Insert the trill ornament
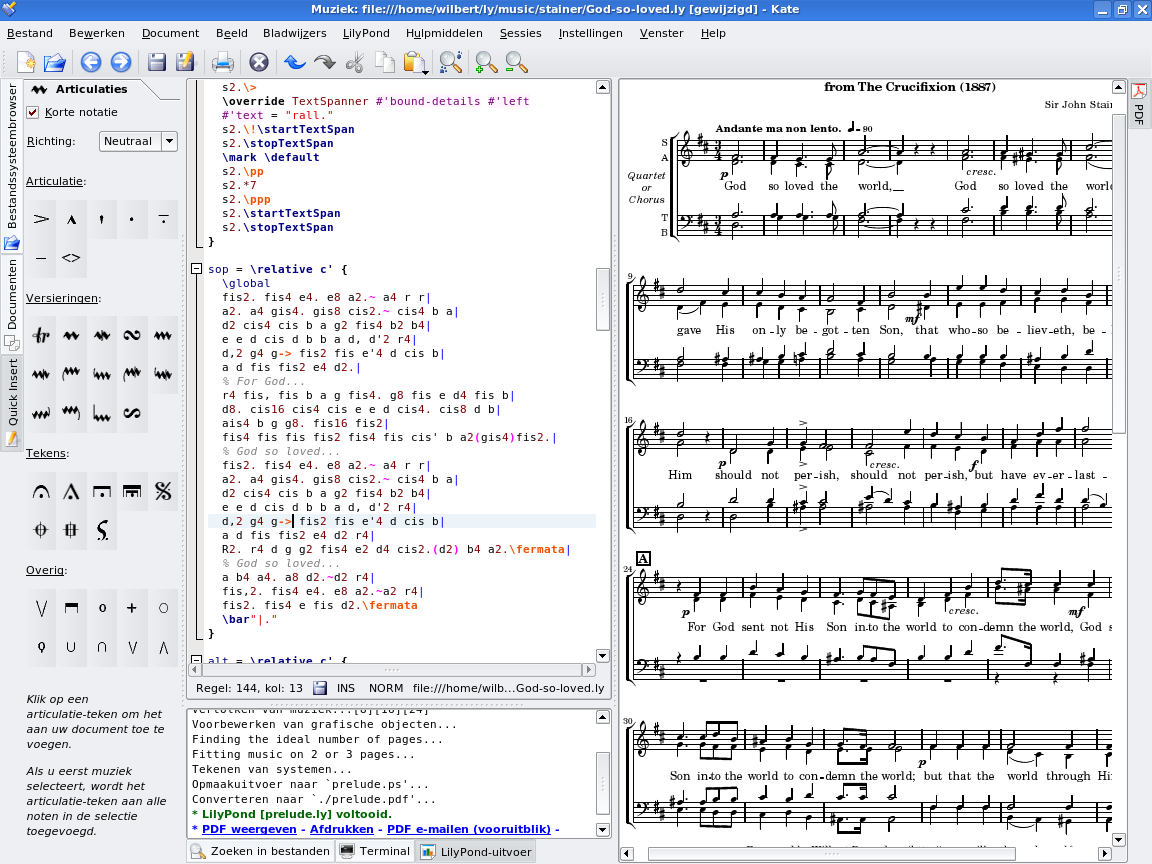 [x=41, y=335]
